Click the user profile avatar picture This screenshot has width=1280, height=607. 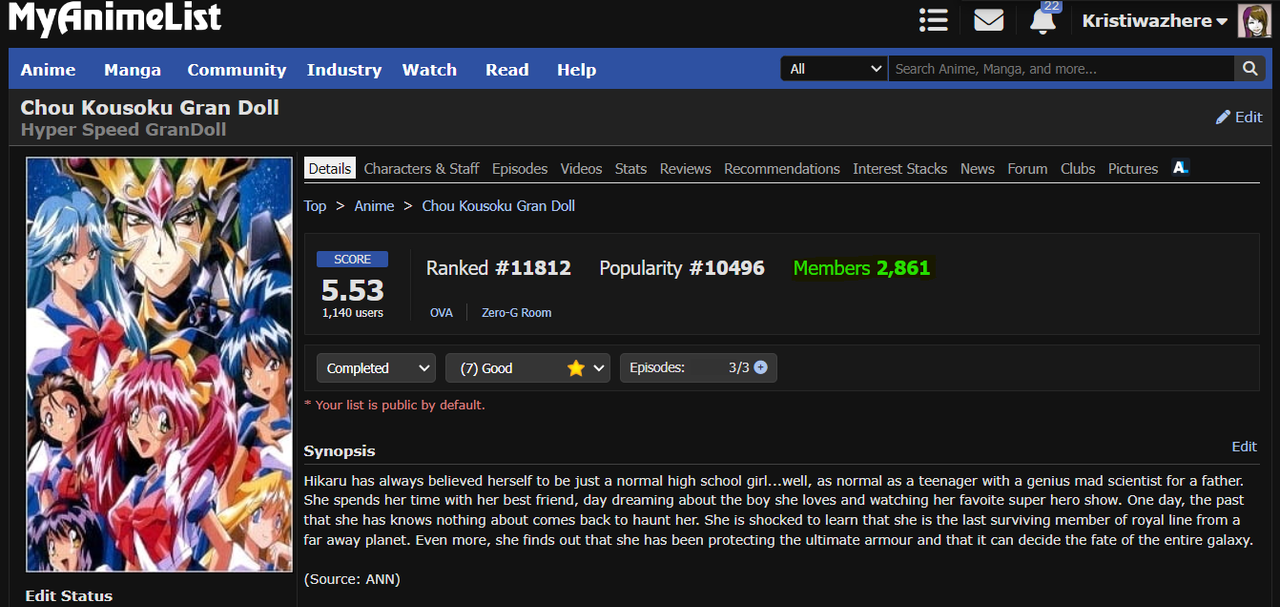pyautogui.click(x=1254, y=20)
